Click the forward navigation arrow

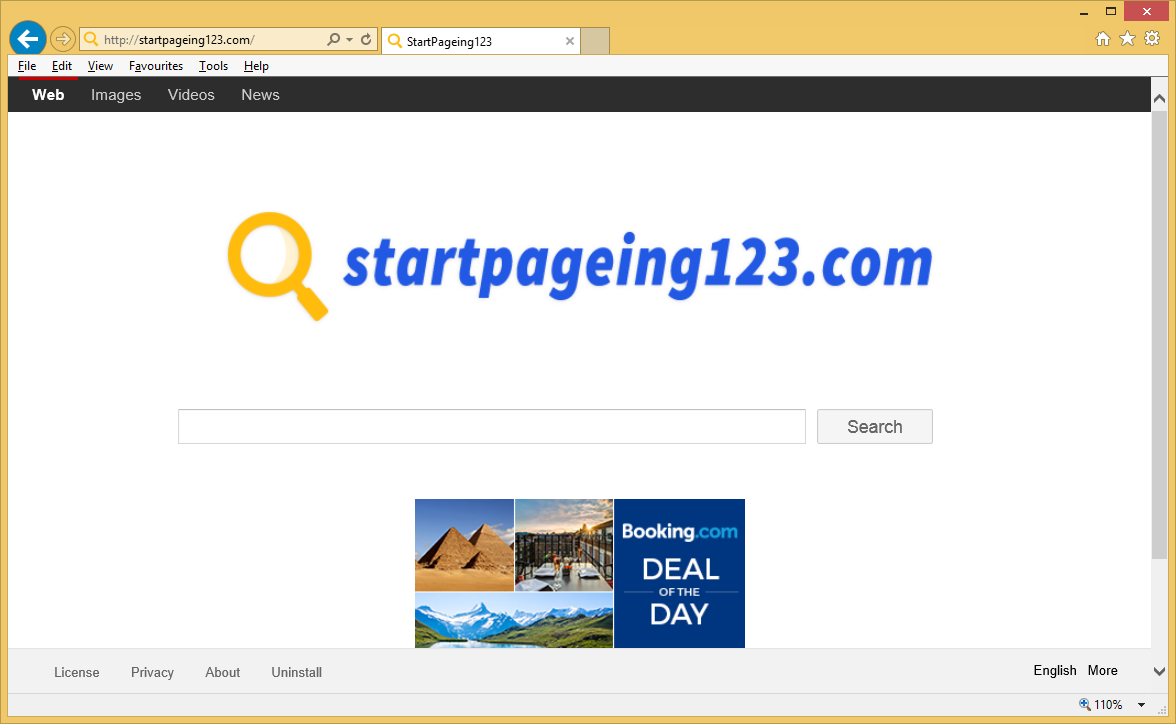pyautogui.click(x=63, y=39)
